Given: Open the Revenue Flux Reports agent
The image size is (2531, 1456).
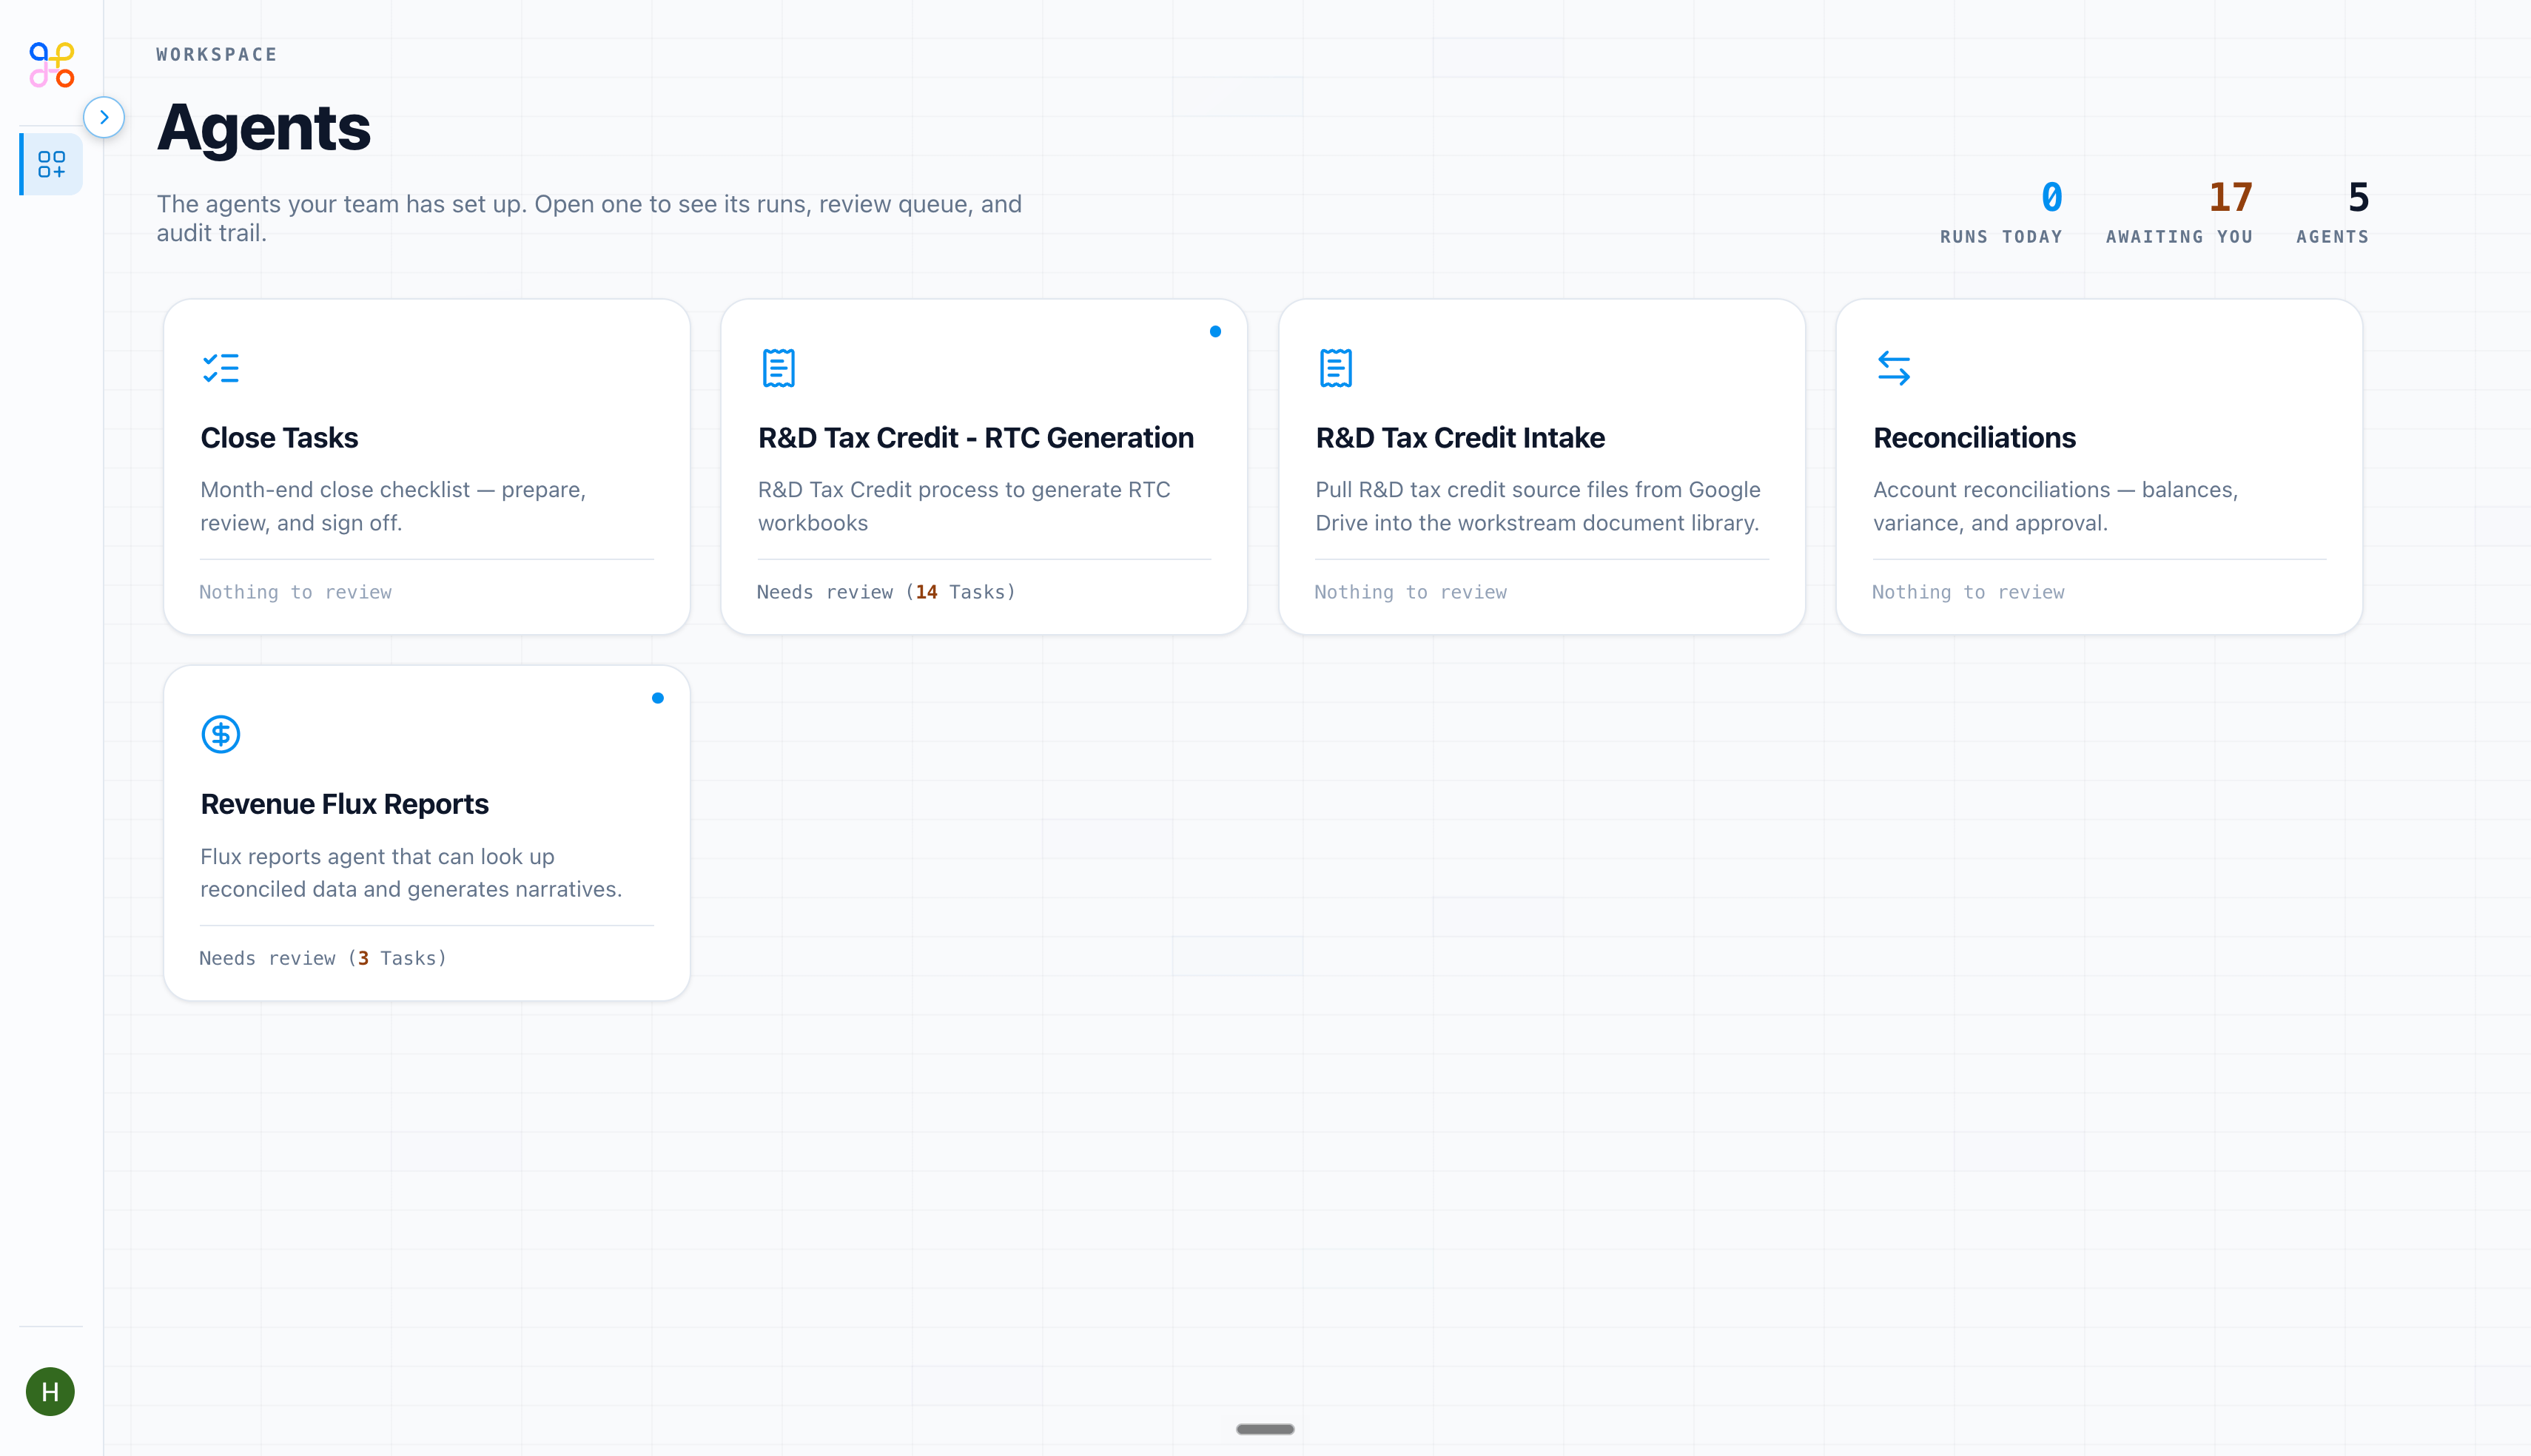Looking at the screenshot, I should [427, 833].
